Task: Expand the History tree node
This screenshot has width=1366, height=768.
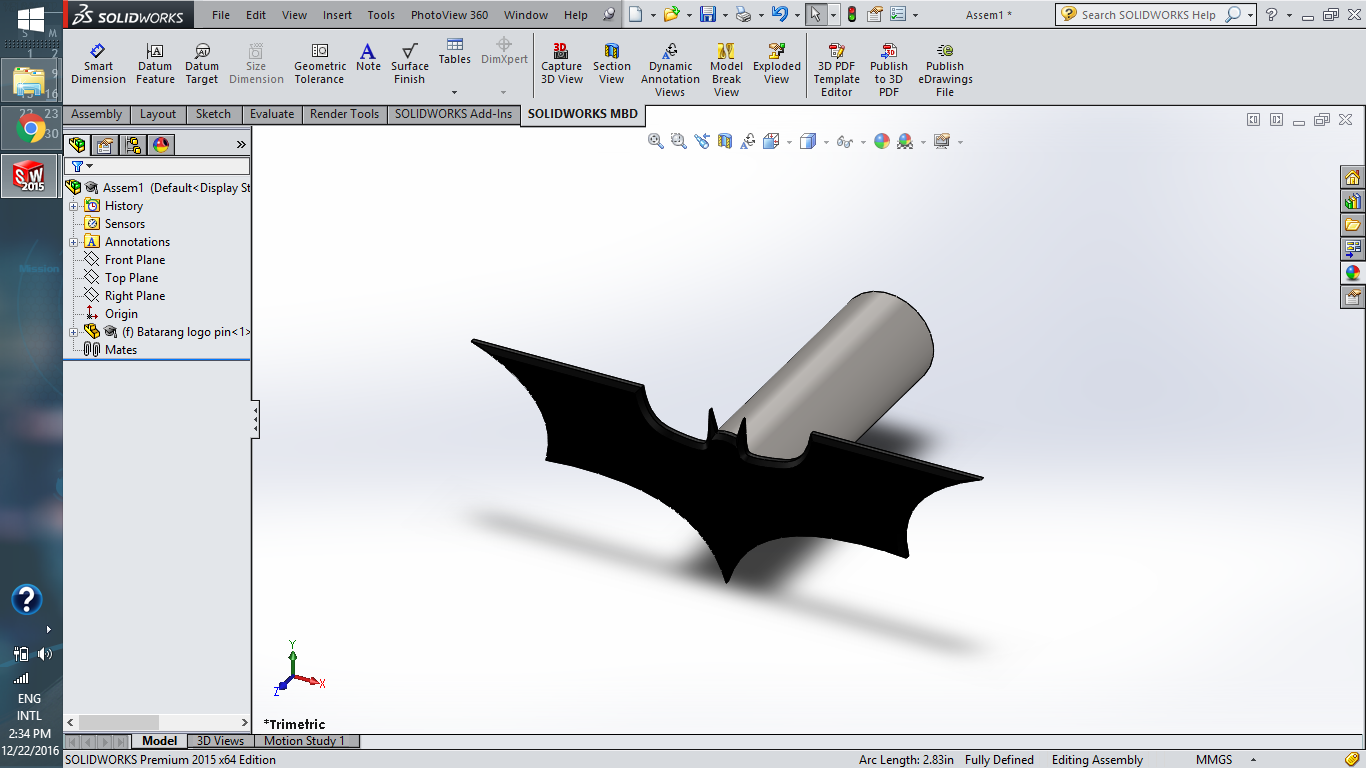Action: 73,206
